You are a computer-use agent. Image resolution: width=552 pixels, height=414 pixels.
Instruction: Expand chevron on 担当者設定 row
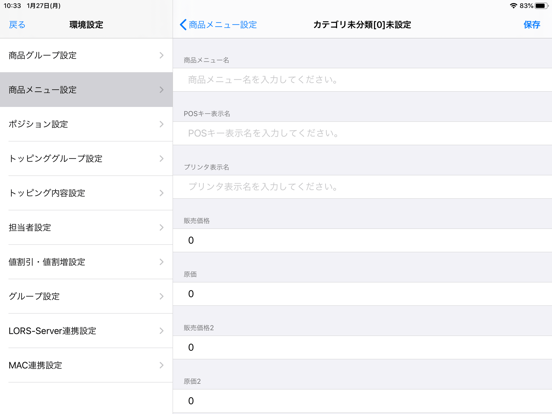161,228
